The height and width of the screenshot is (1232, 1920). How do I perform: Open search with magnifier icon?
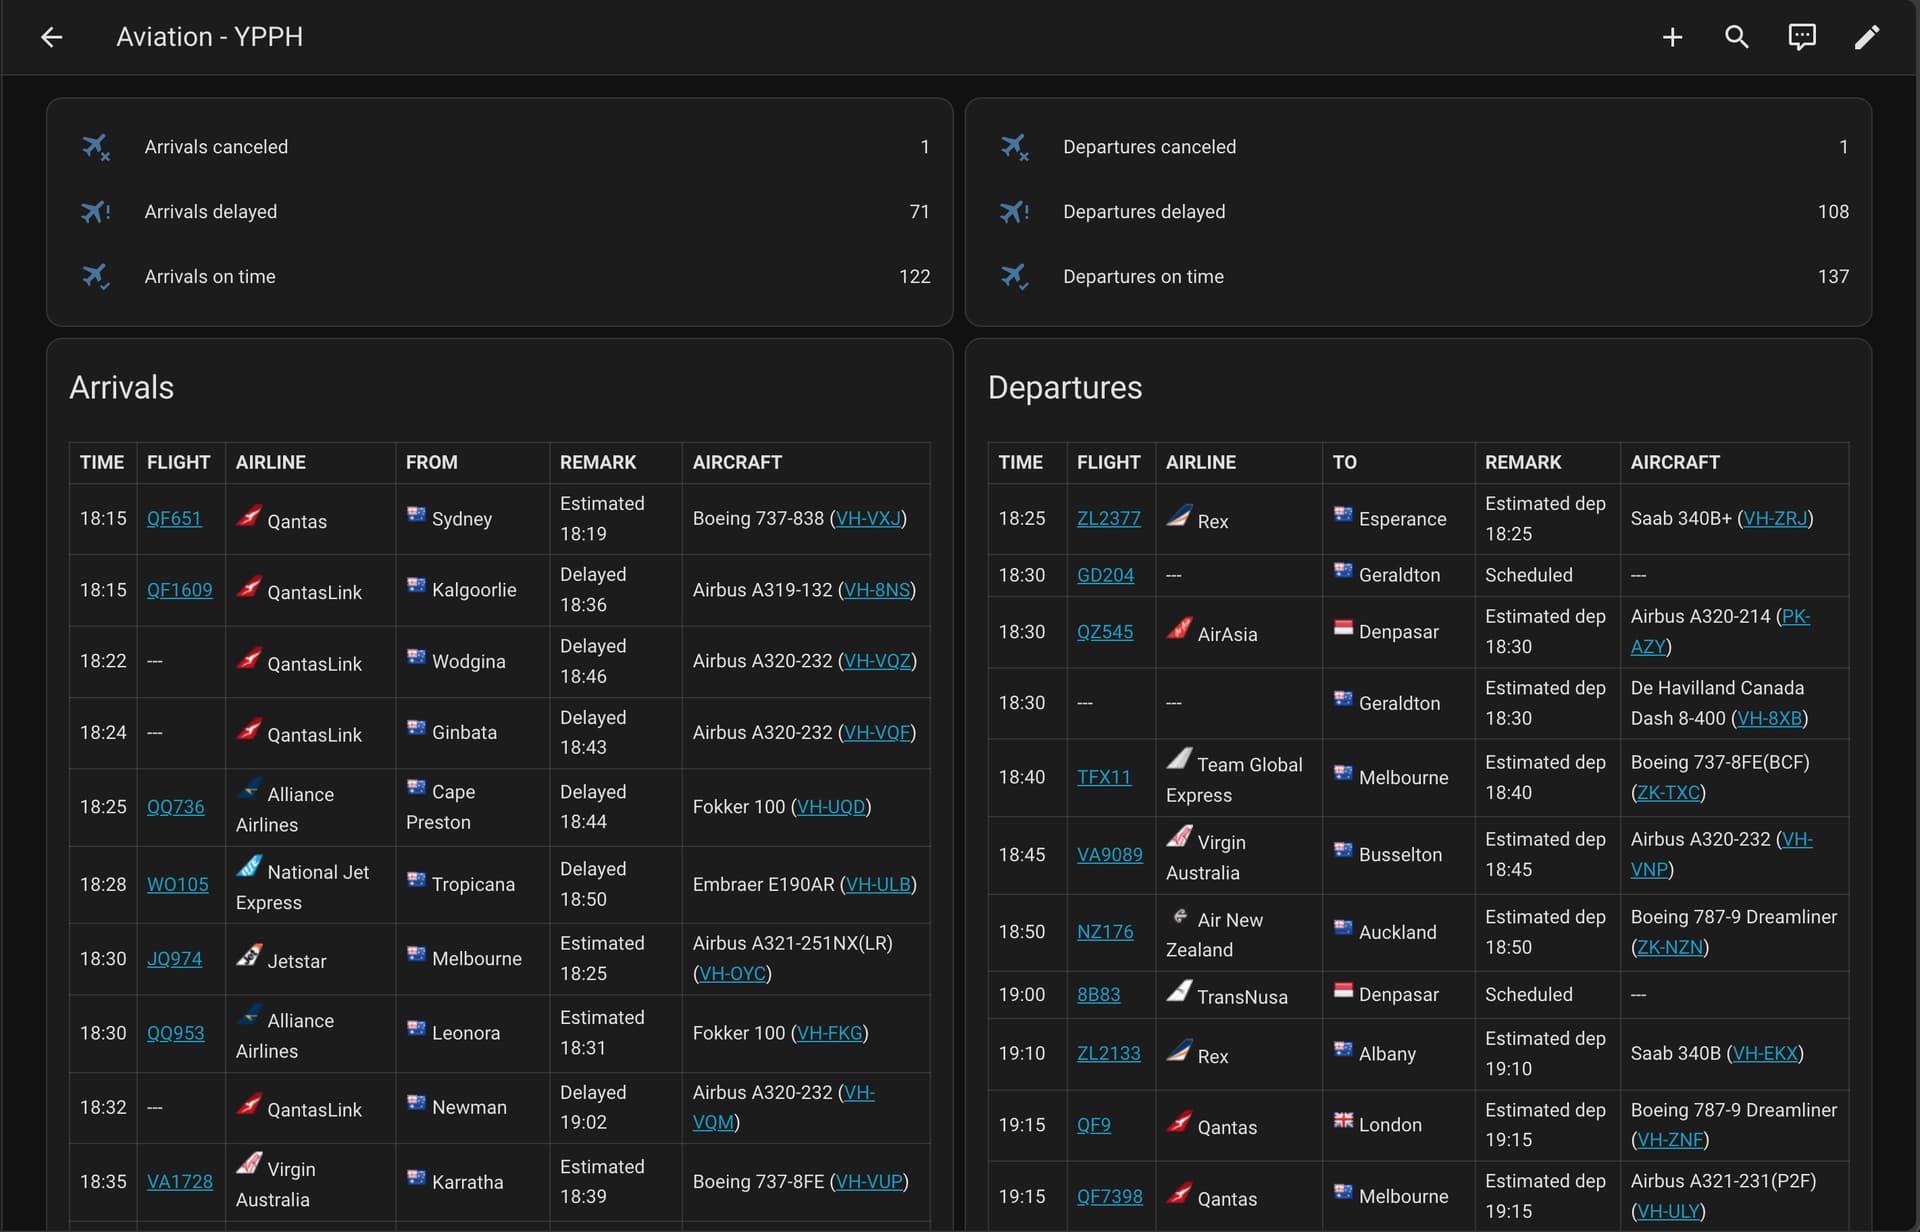pos(1737,37)
